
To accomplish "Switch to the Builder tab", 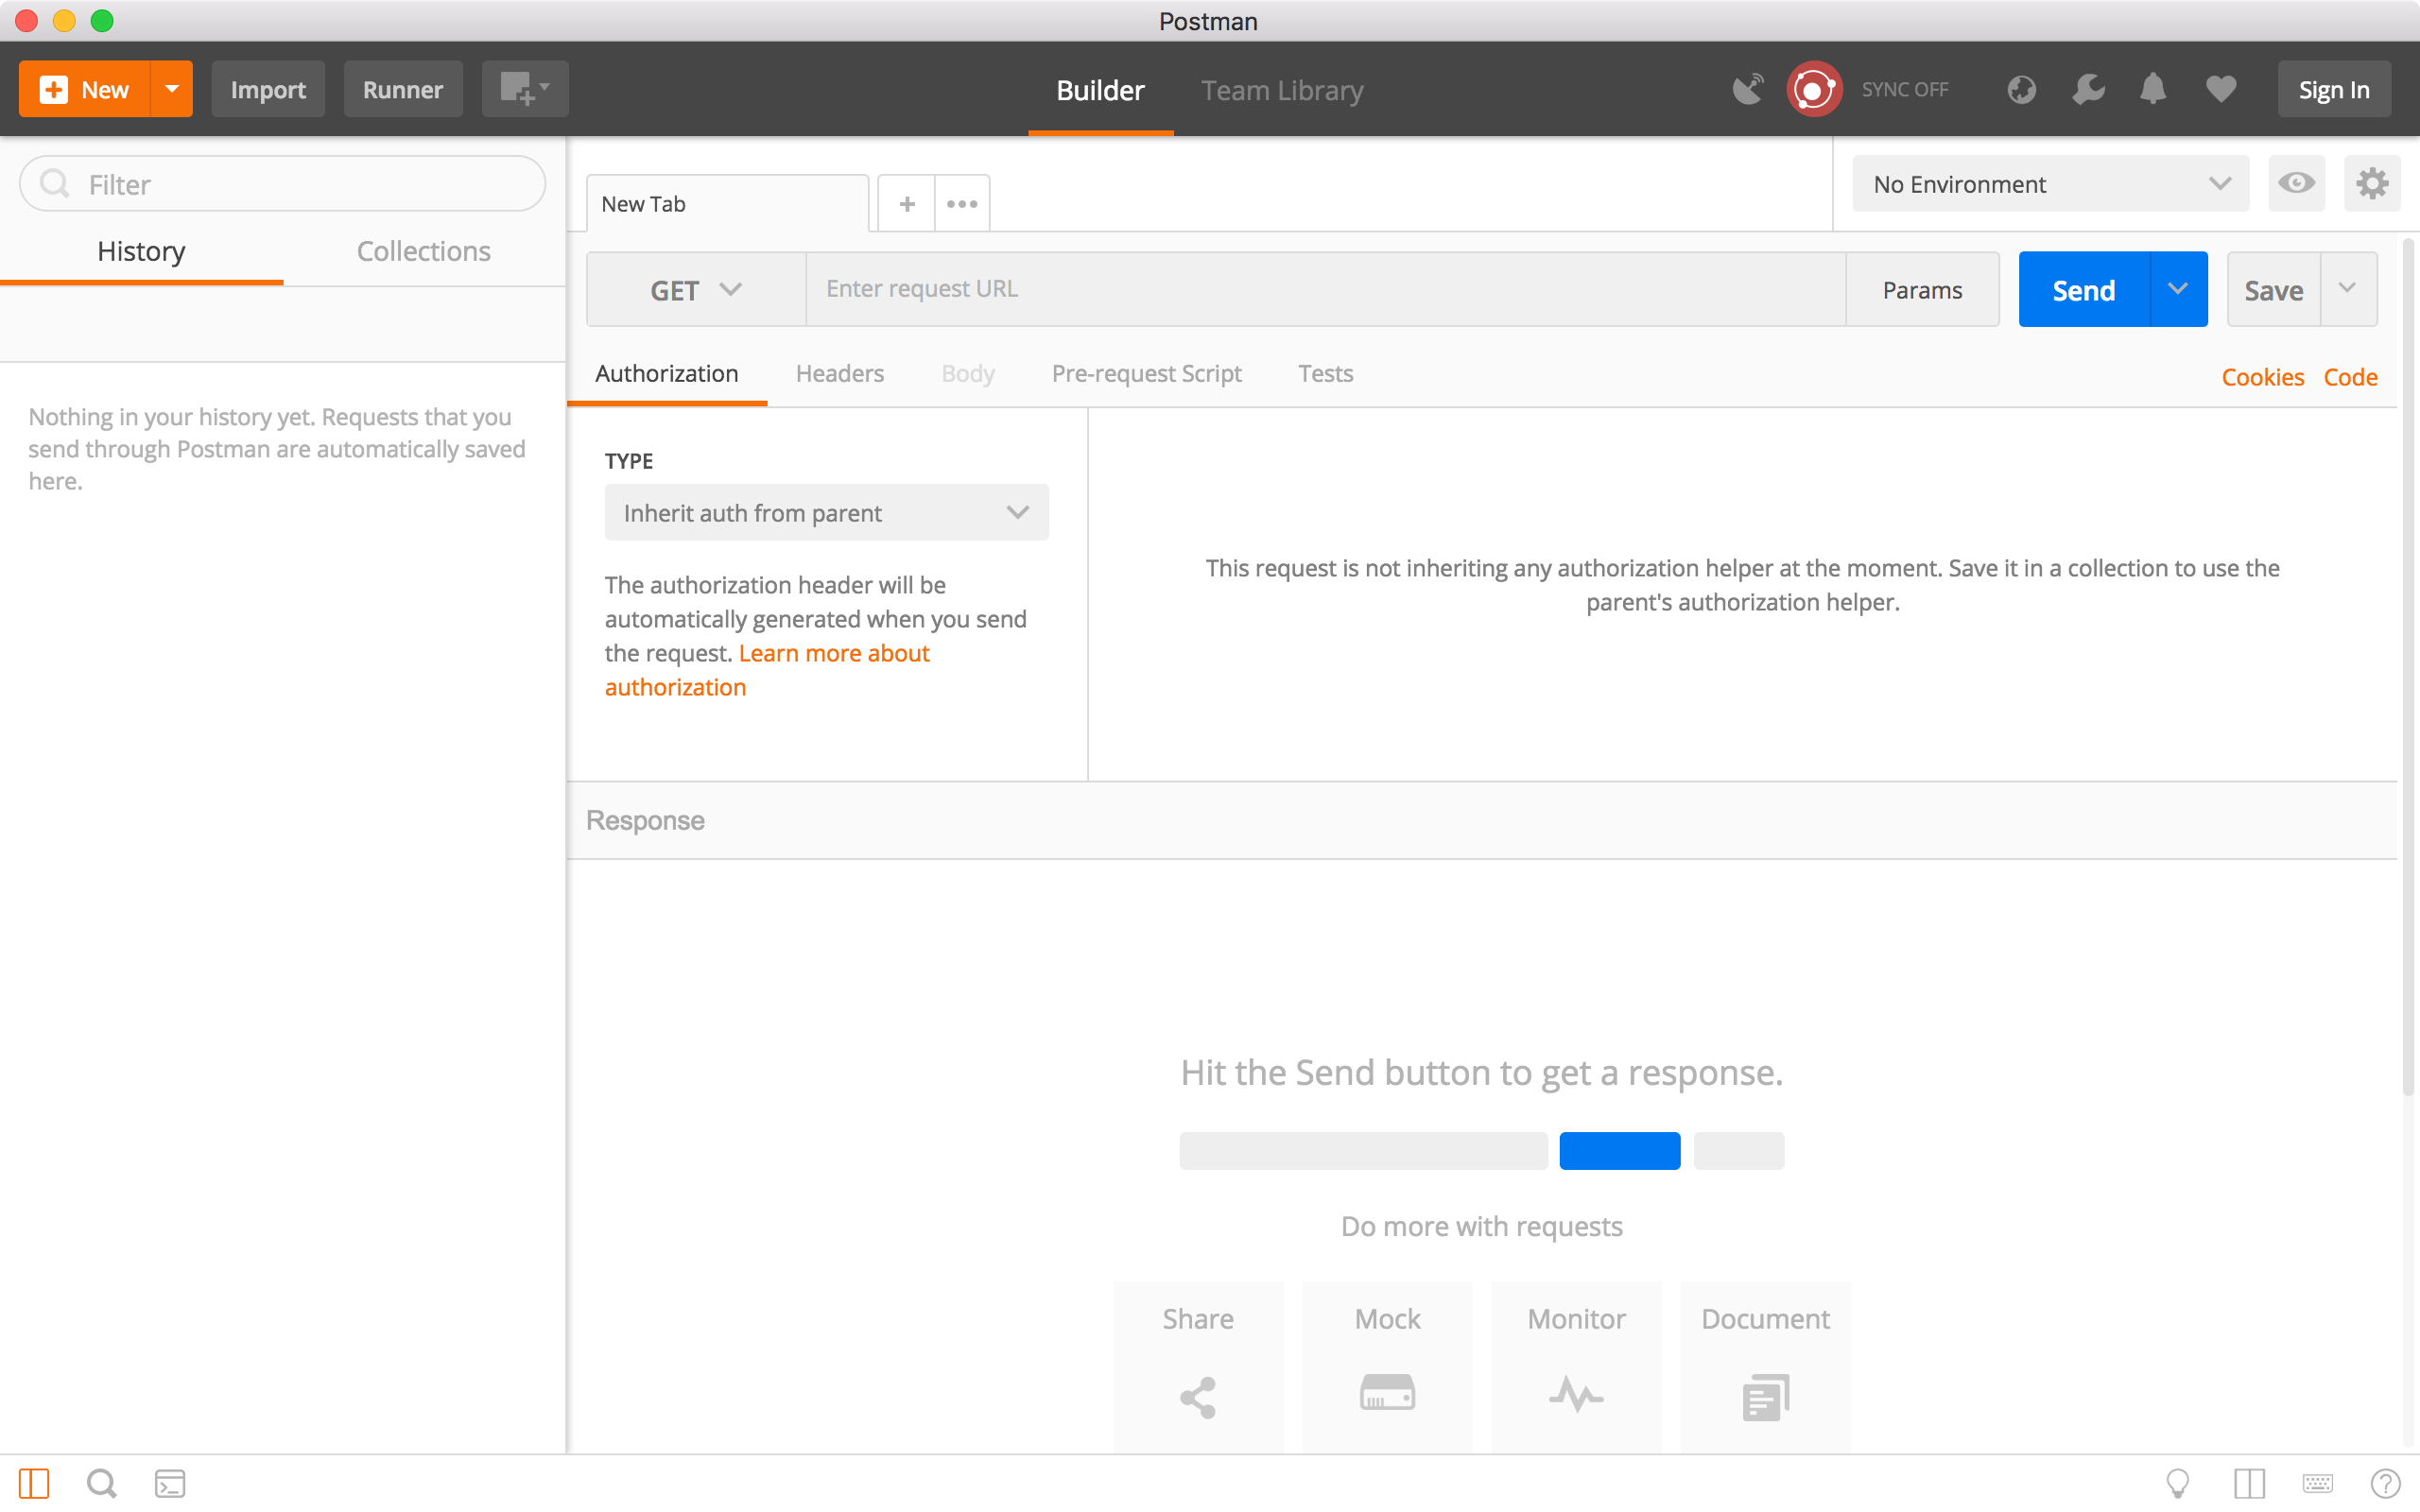I will coord(1100,90).
